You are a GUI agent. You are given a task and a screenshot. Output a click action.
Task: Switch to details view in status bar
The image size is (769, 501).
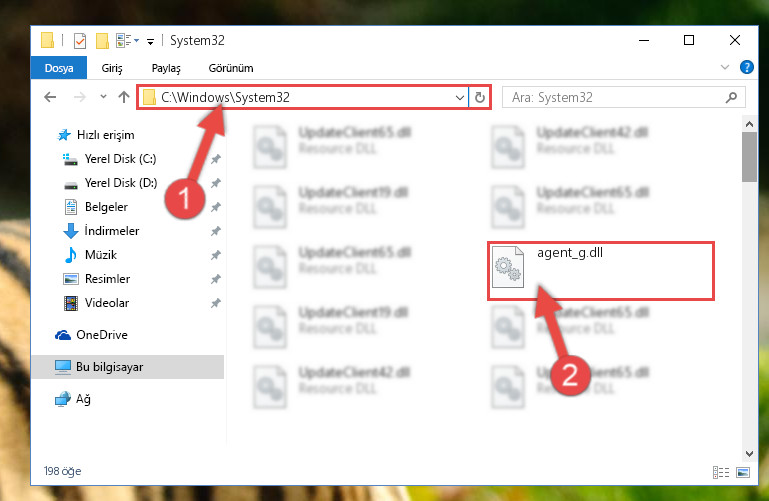pyautogui.click(x=720, y=472)
